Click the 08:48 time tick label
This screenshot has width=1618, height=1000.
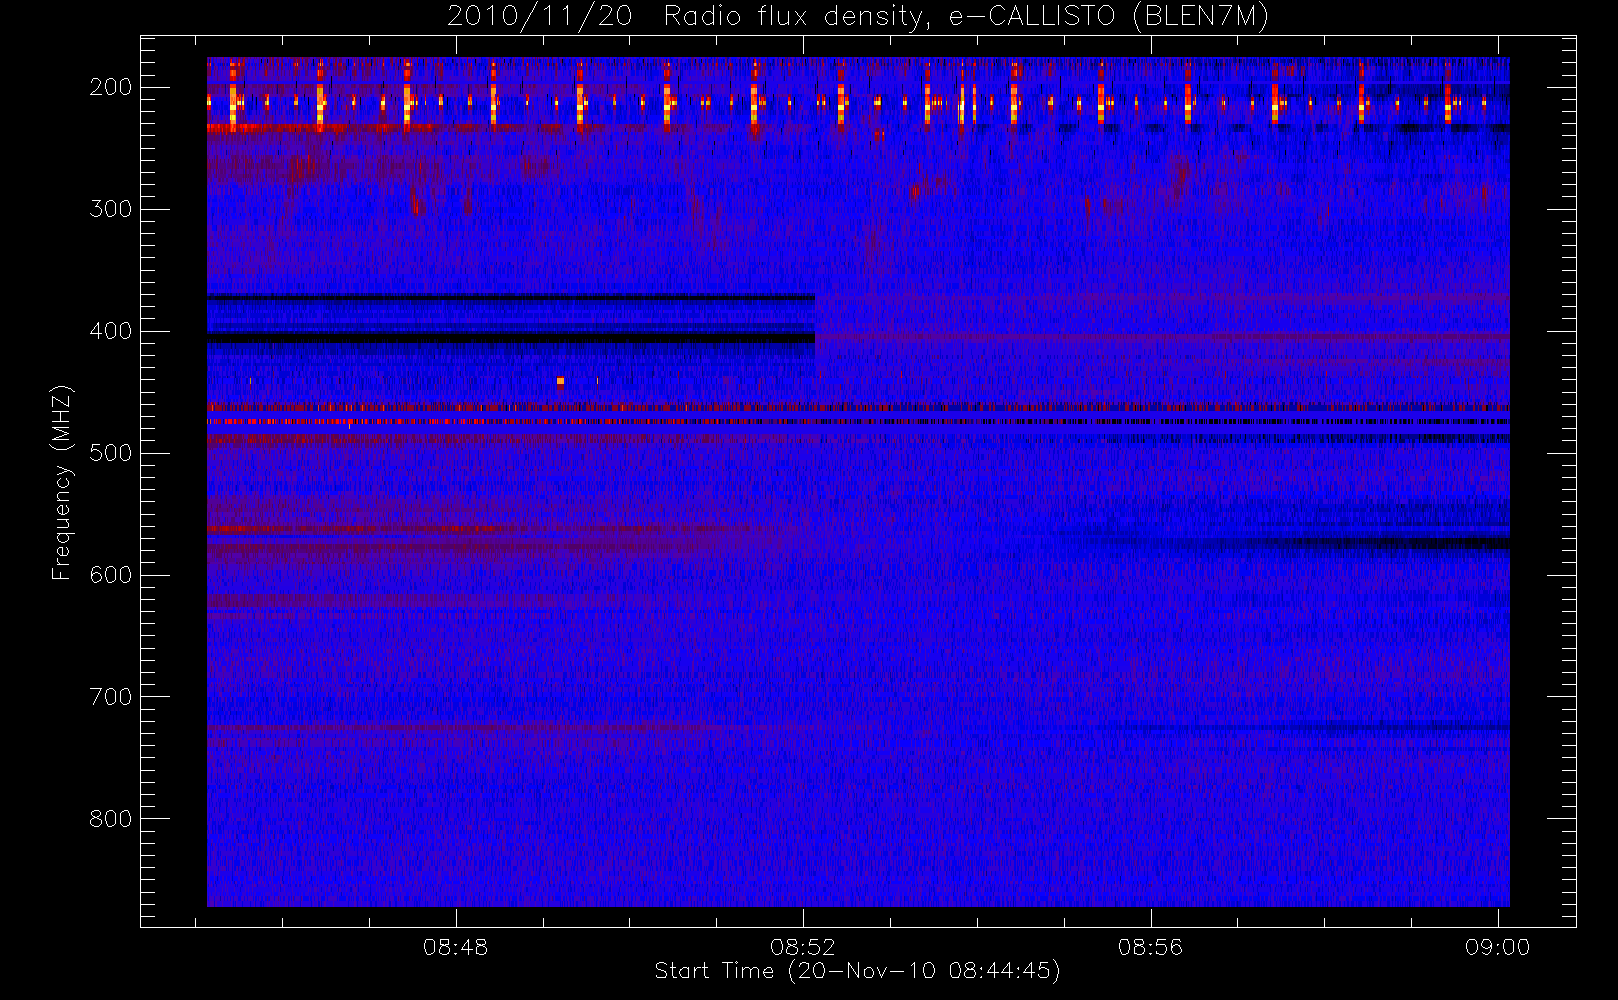(x=455, y=947)
